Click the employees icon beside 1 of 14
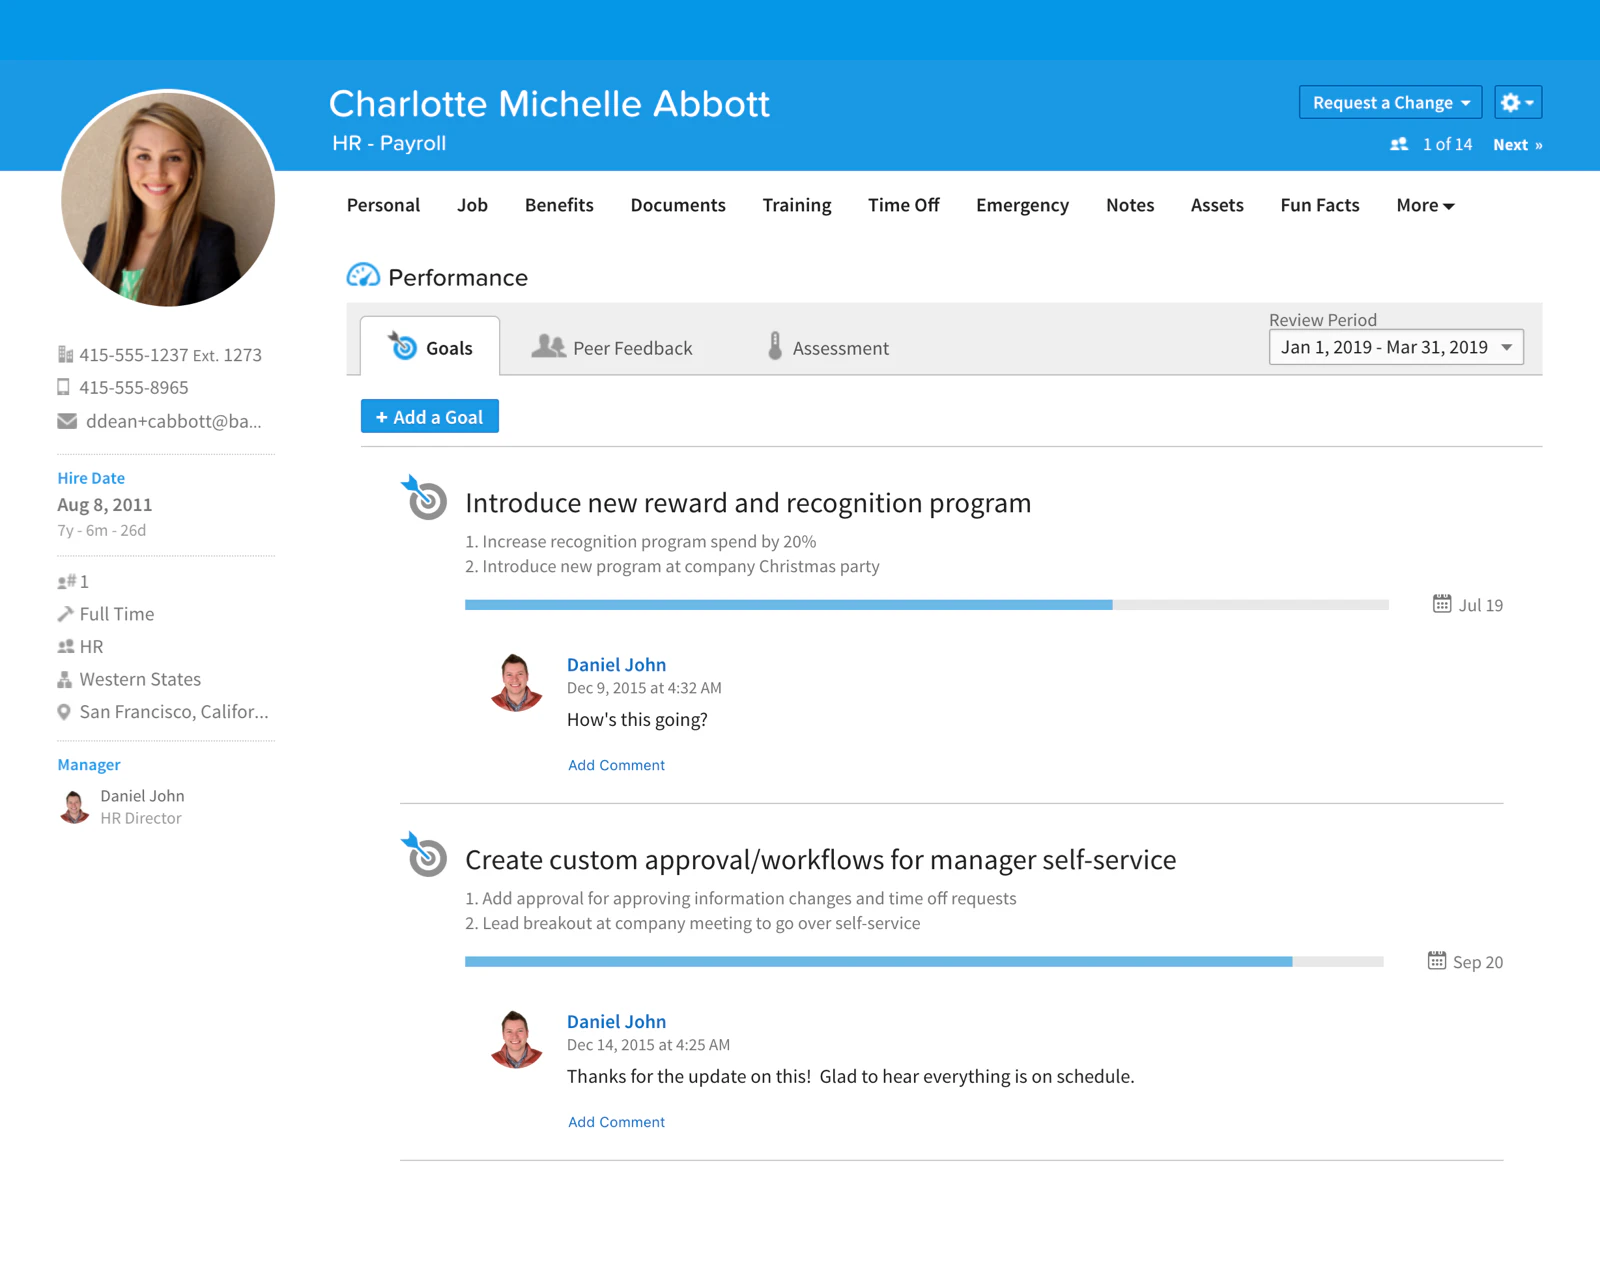 pos(1399,144)
